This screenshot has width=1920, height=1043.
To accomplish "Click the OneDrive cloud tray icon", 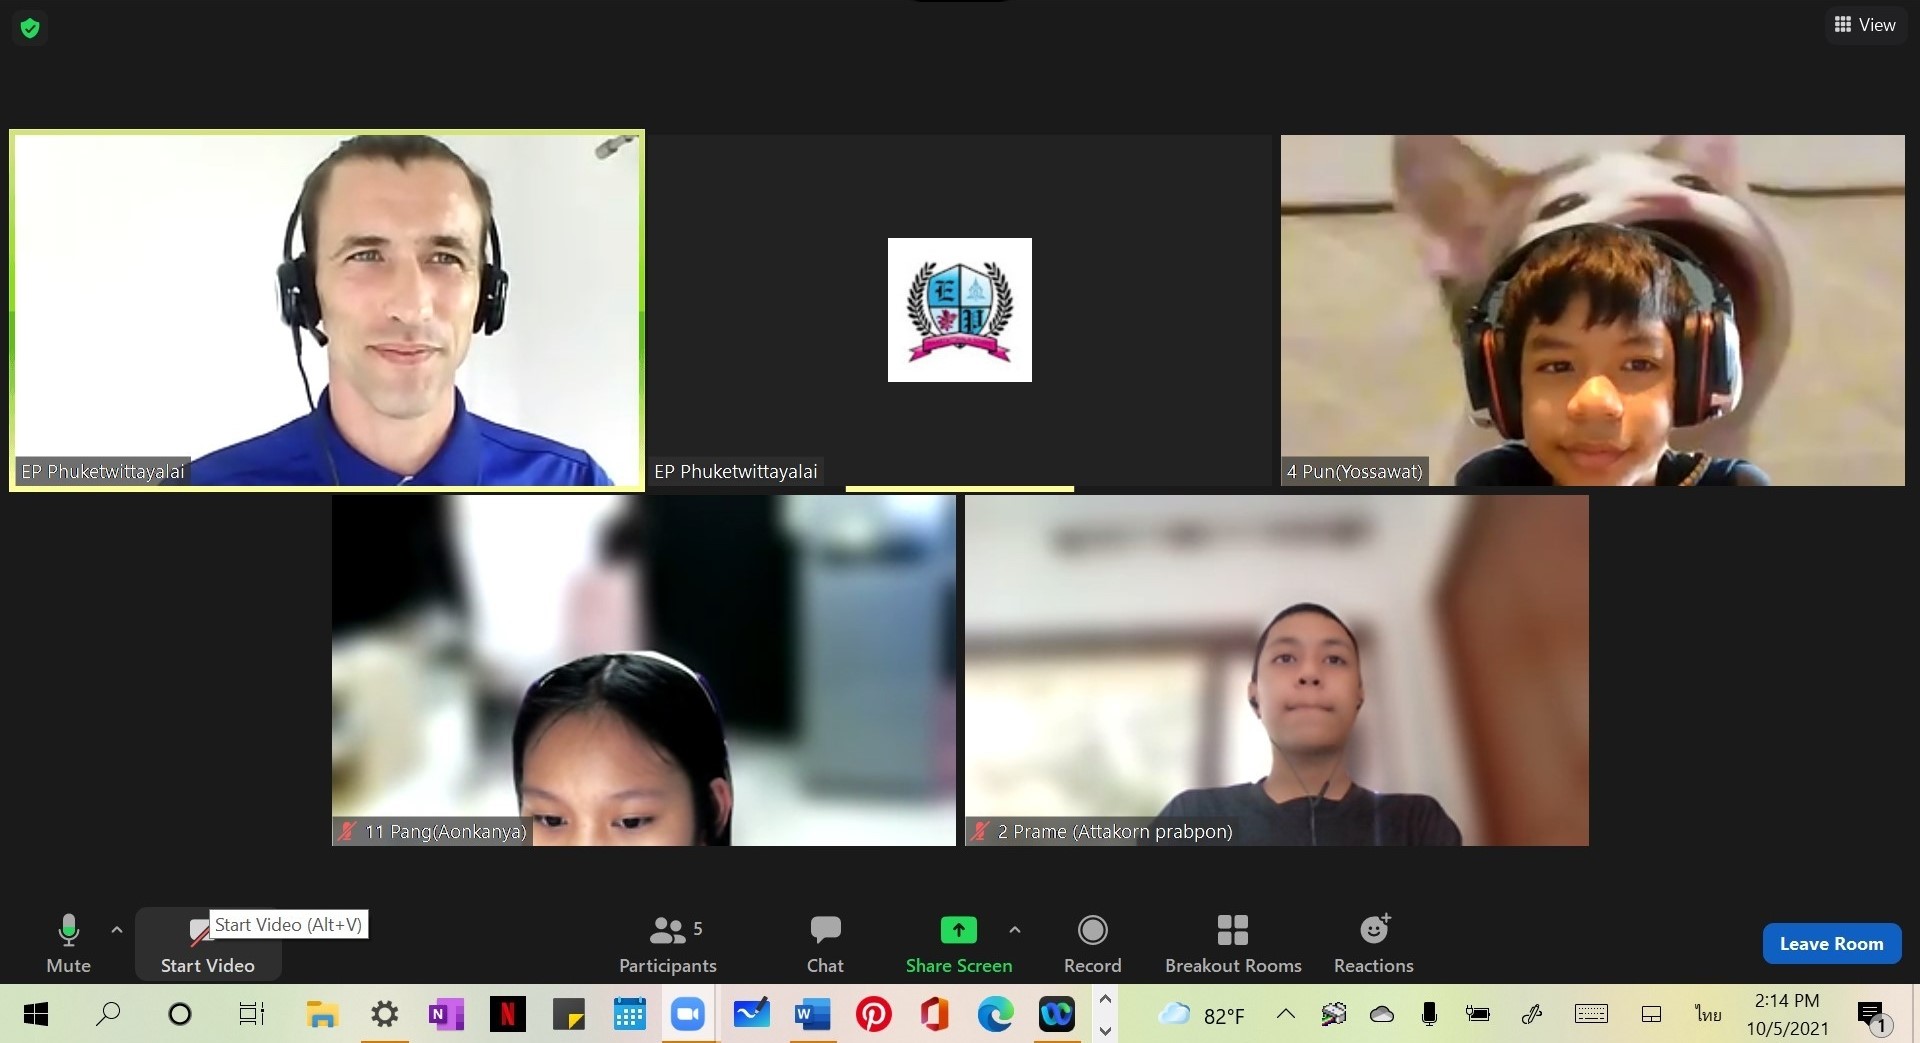I will point(1382,1015).
